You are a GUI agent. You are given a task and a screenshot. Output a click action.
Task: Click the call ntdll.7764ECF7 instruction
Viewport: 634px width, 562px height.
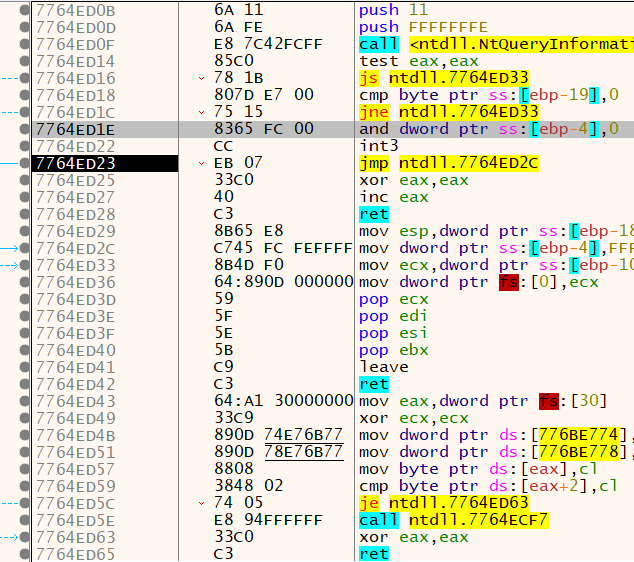(x=454, y=520)
